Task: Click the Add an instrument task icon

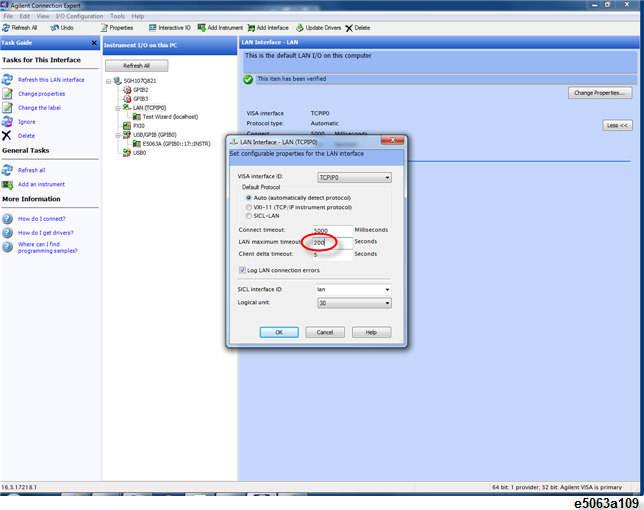Action: click(7, 184)
